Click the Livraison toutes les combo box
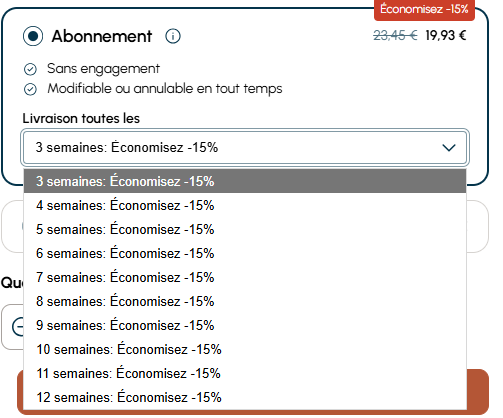Viewport: 503px width, 418px height. click(245, 147)
